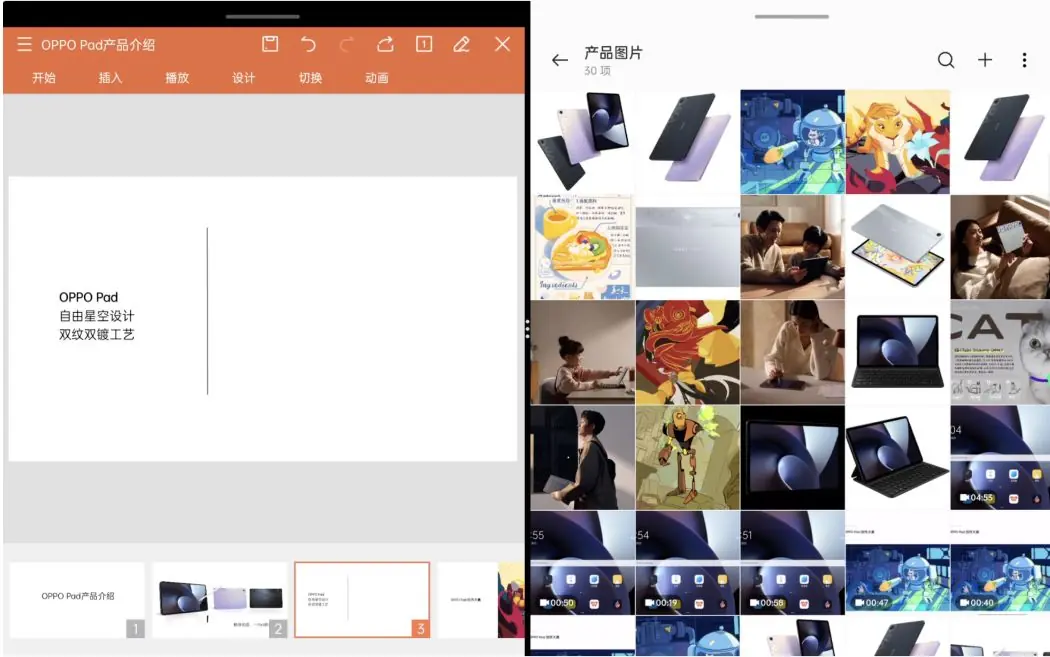This screenshot has width=1050, height=657.
Task: Open the red and yellow lion illustration
Action: tap(688, 352)
